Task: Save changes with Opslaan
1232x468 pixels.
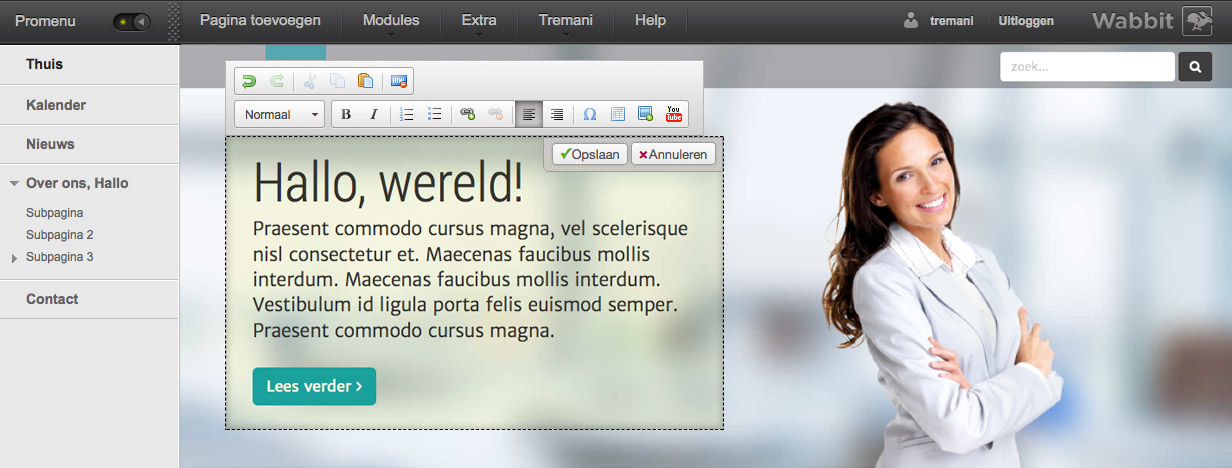Action: point(590,154)
